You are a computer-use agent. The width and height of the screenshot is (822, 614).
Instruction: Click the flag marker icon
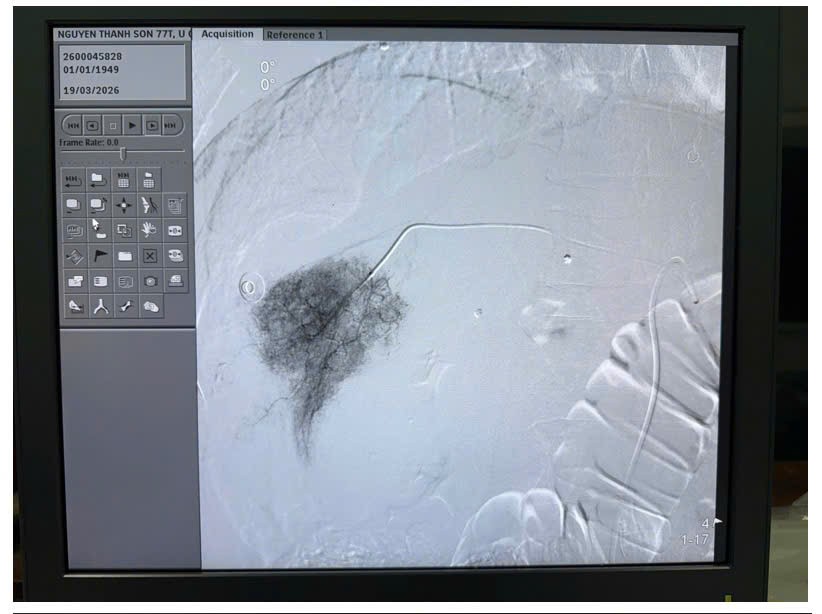pyautogui.click(x=100, y=256)
